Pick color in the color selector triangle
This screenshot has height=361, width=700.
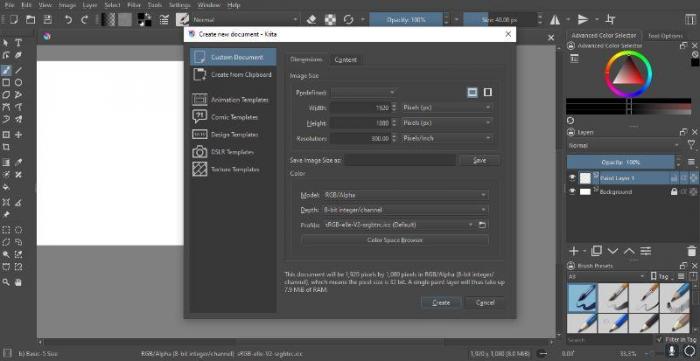[628, 73]
